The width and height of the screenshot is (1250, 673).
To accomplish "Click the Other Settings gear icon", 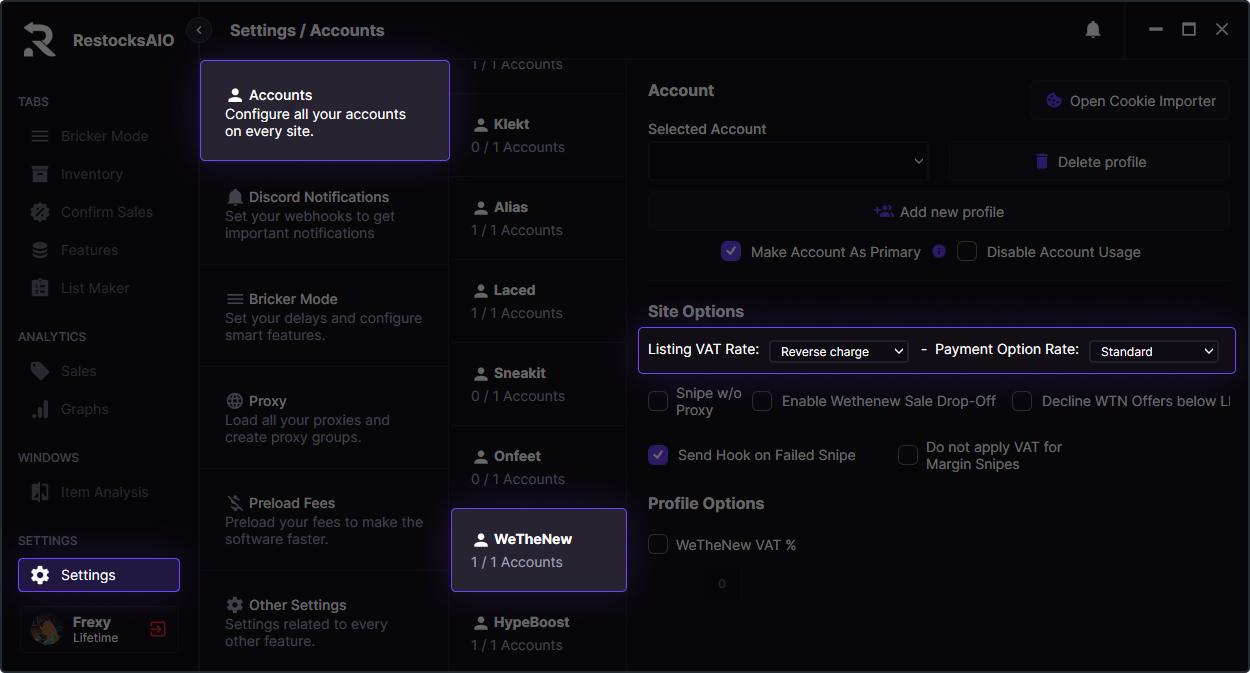I will click(235, 605).
